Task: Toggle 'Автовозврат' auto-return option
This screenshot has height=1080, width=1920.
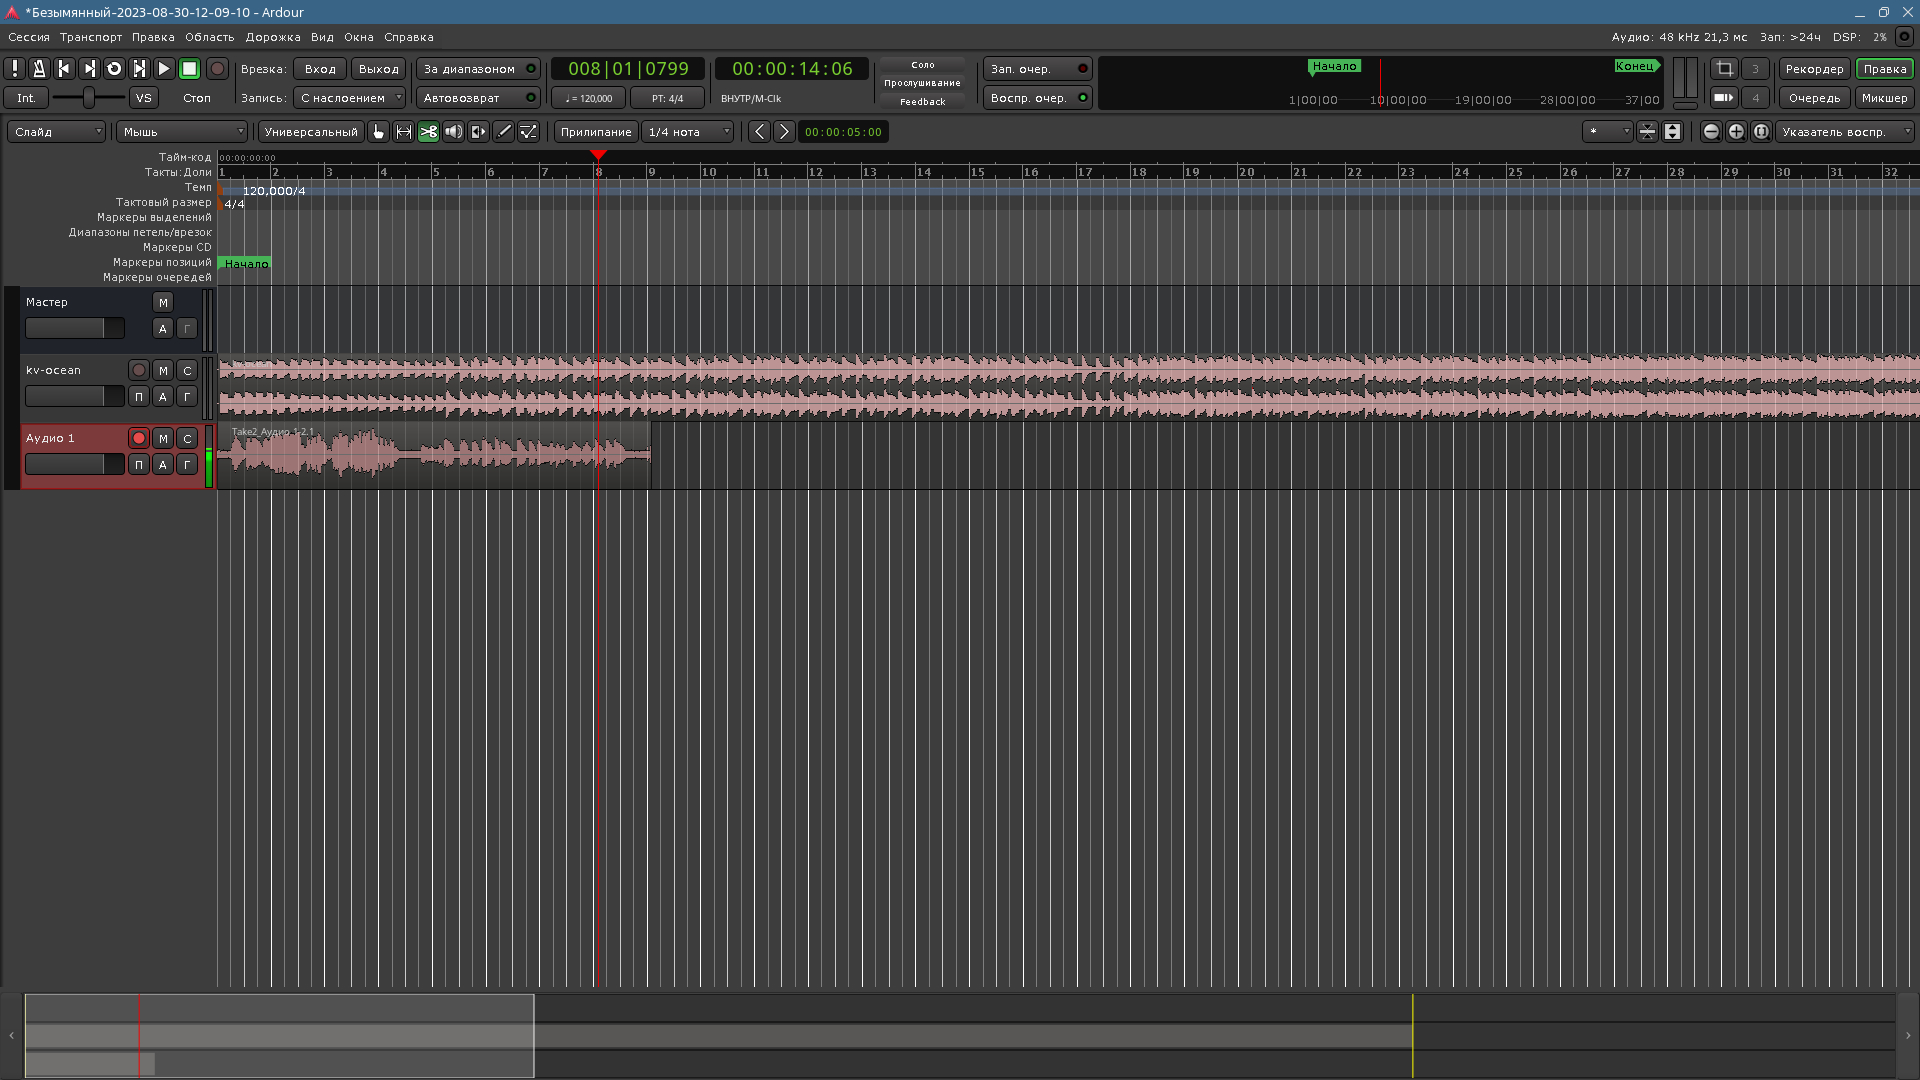Action: click(478, 98)
